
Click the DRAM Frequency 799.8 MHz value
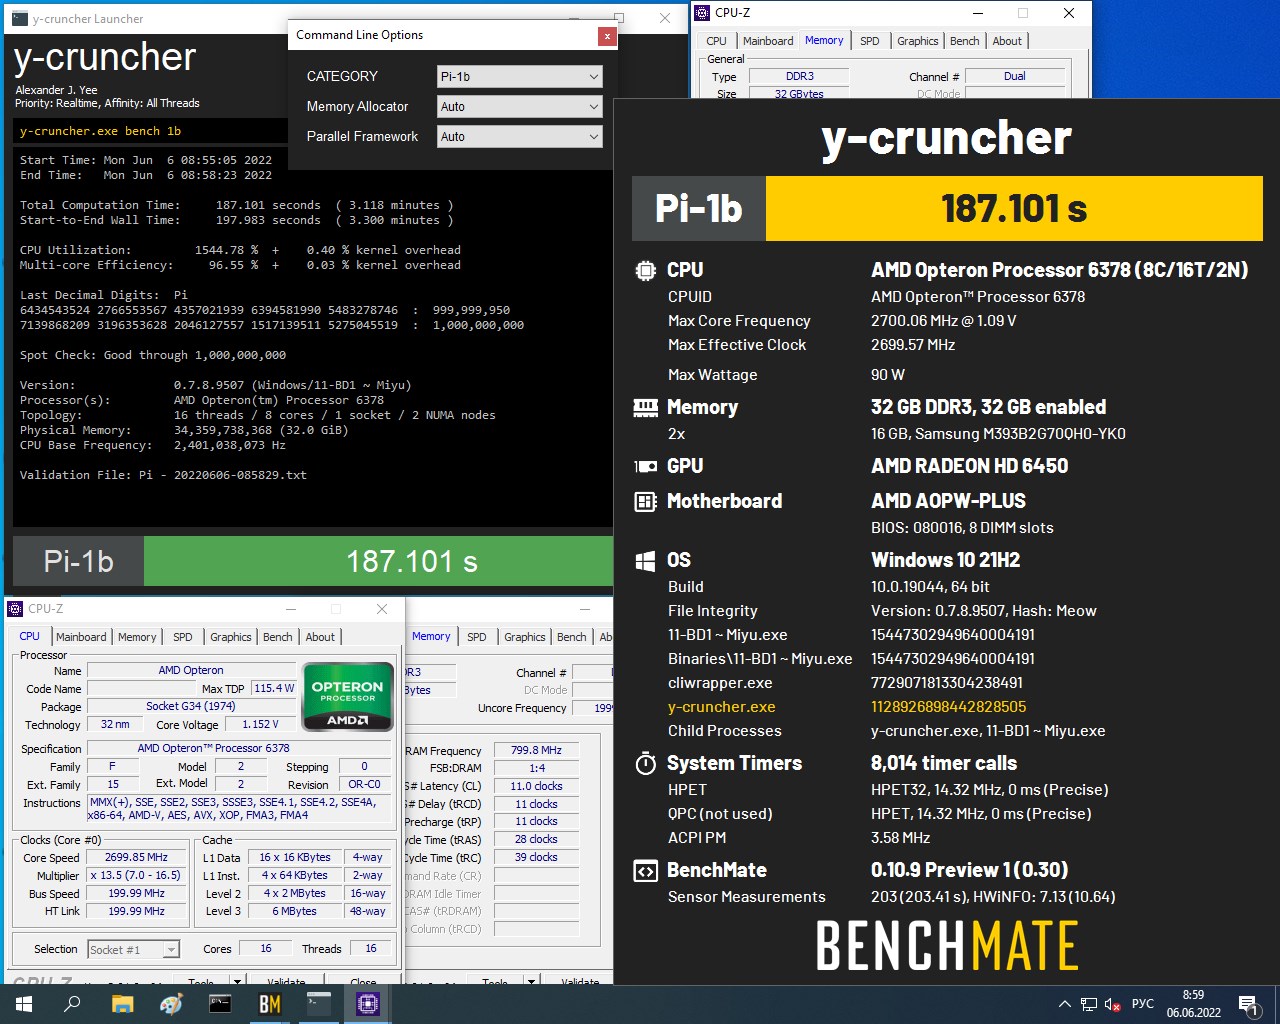[x=537, y=750]
